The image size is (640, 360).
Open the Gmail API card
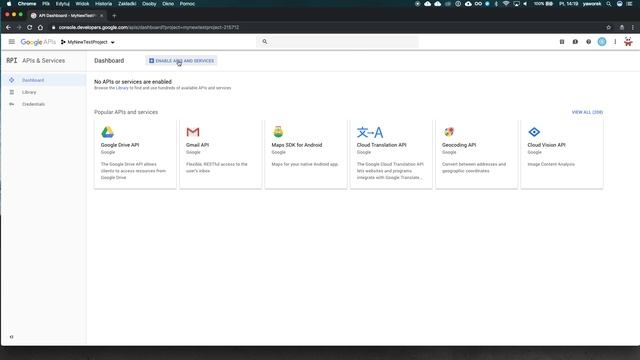click(220, 154)
